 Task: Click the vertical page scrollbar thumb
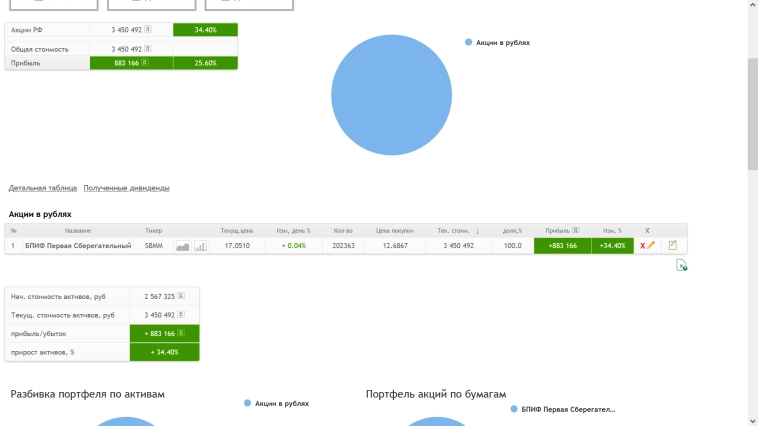coord(752,115)
